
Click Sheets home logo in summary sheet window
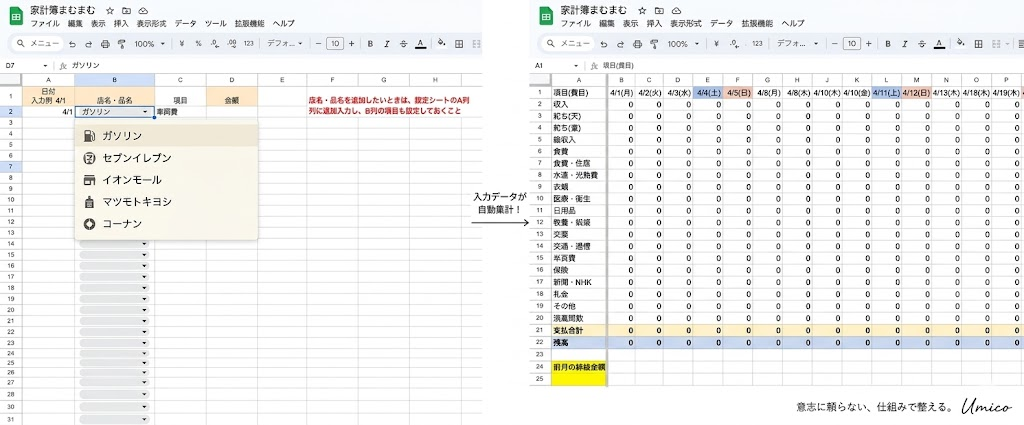pos(546,16)
